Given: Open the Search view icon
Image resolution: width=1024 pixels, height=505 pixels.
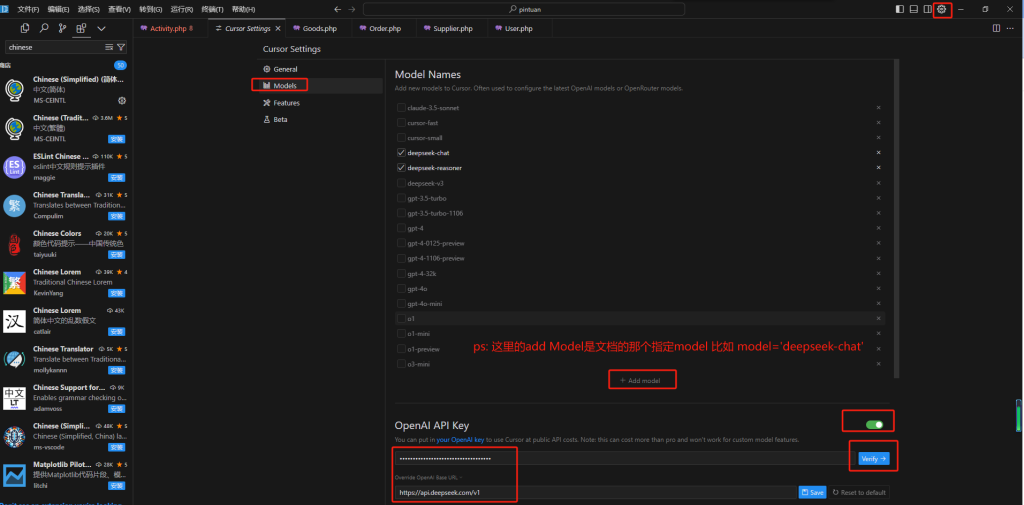Looking at the screenshot, I should point(44,28).
